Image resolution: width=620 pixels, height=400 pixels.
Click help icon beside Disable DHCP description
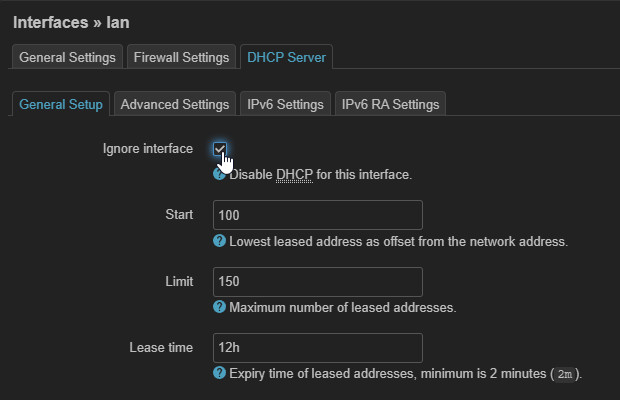tap(219, 174)
